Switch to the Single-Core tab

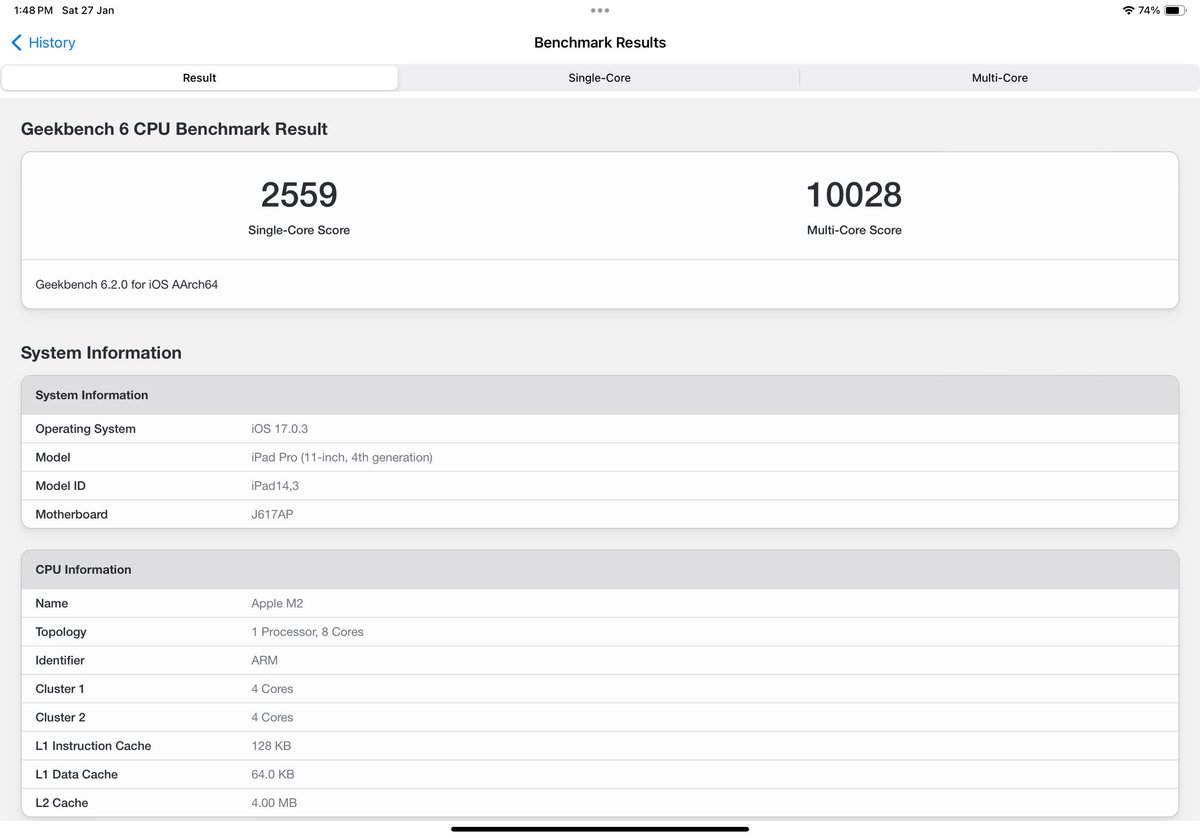tap(599, 78)
